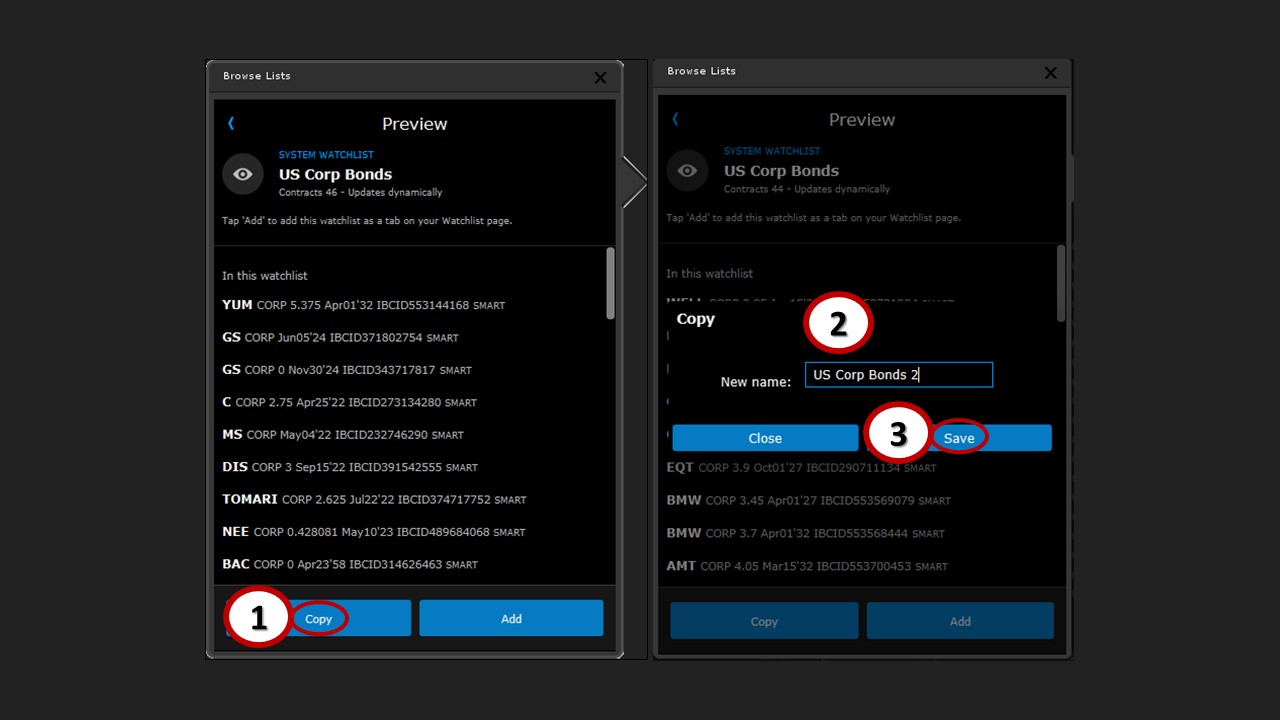Click the back chevron in right Preview panel
This screenshot has height=720, width=1280.
point(676,119)
